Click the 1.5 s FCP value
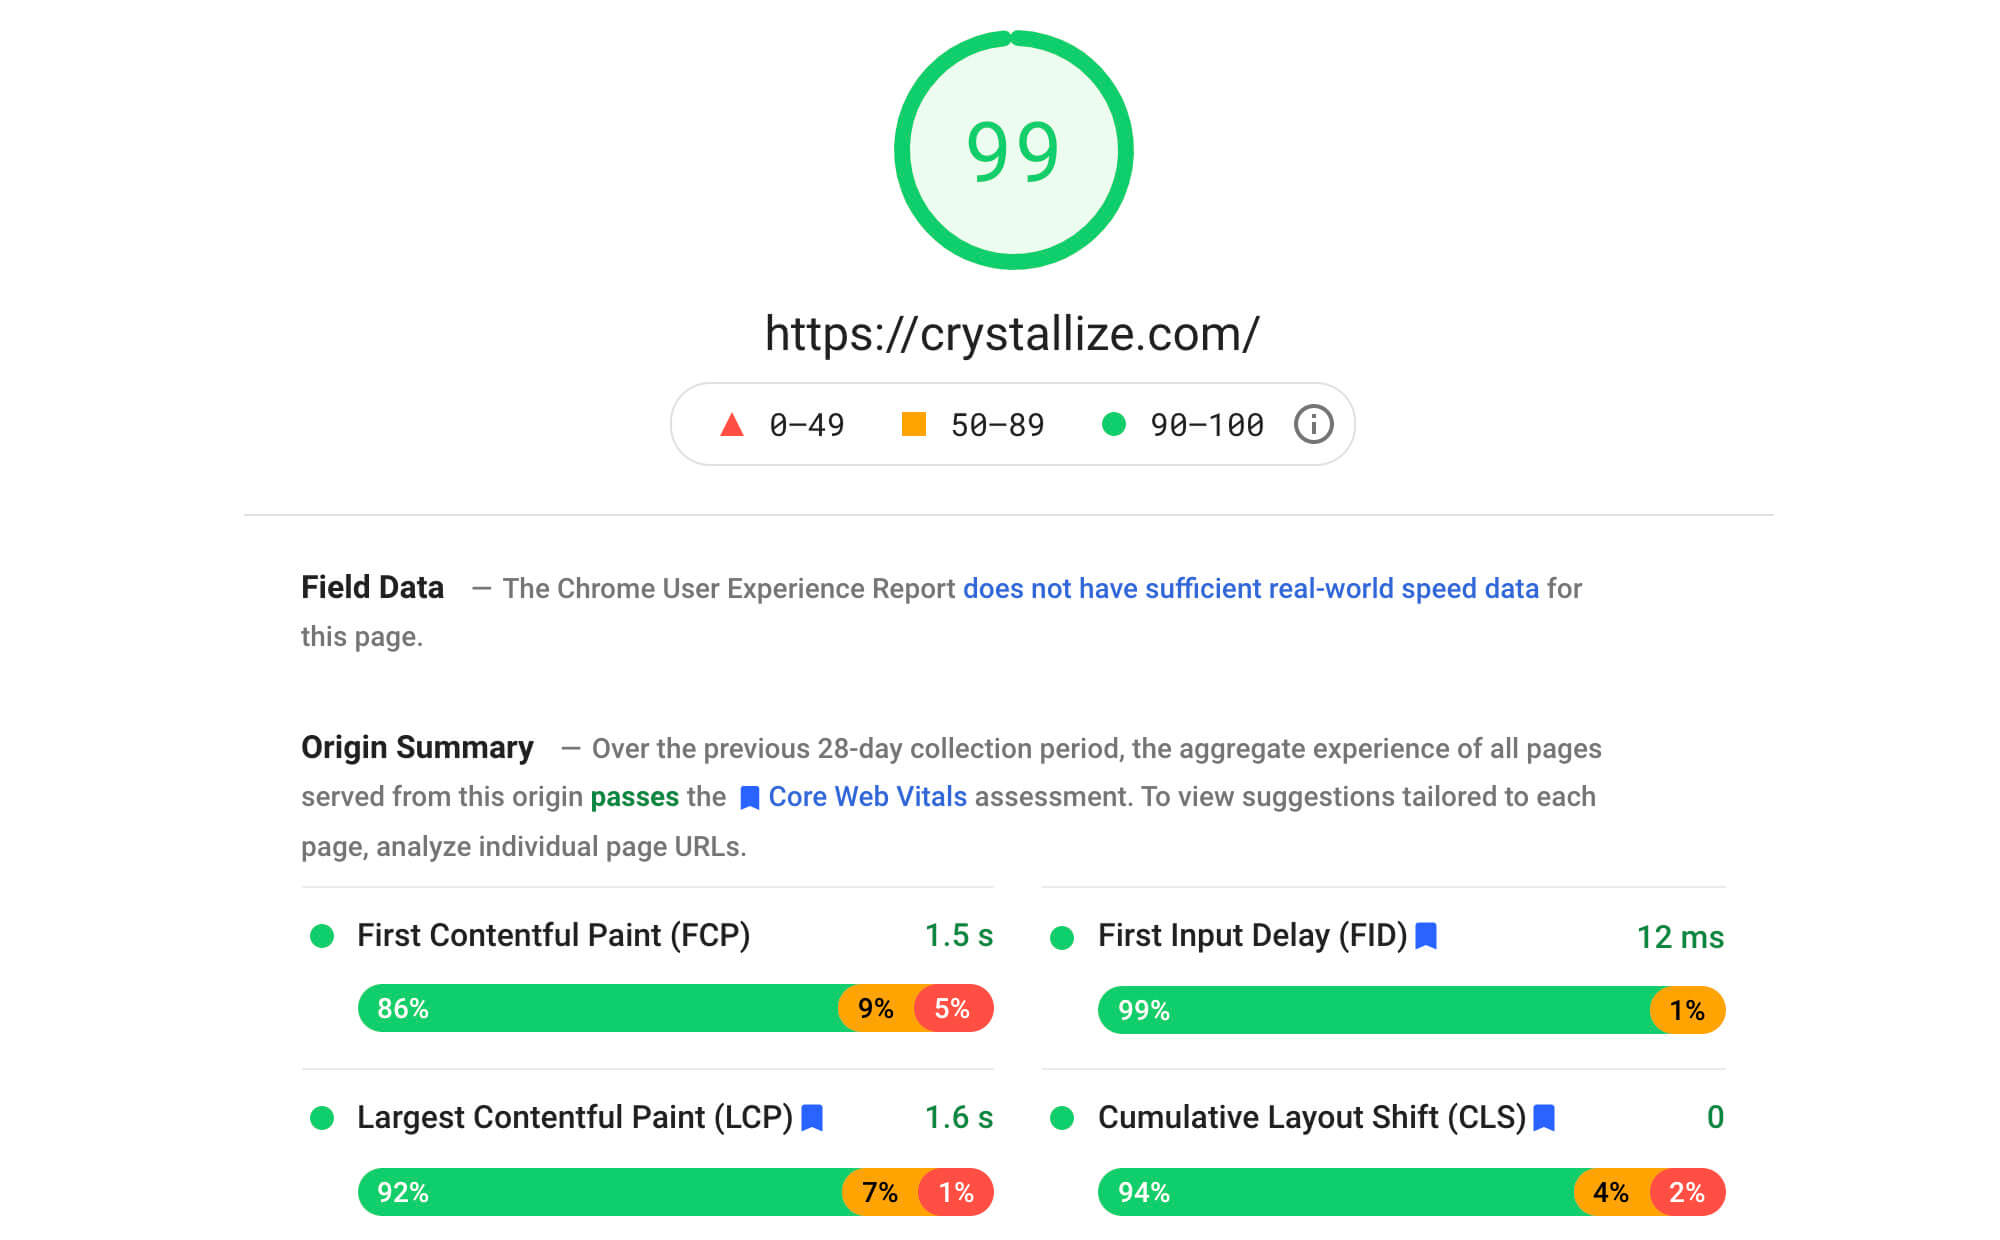Screen dimensions: 2000x1240 tap(958, 936)
